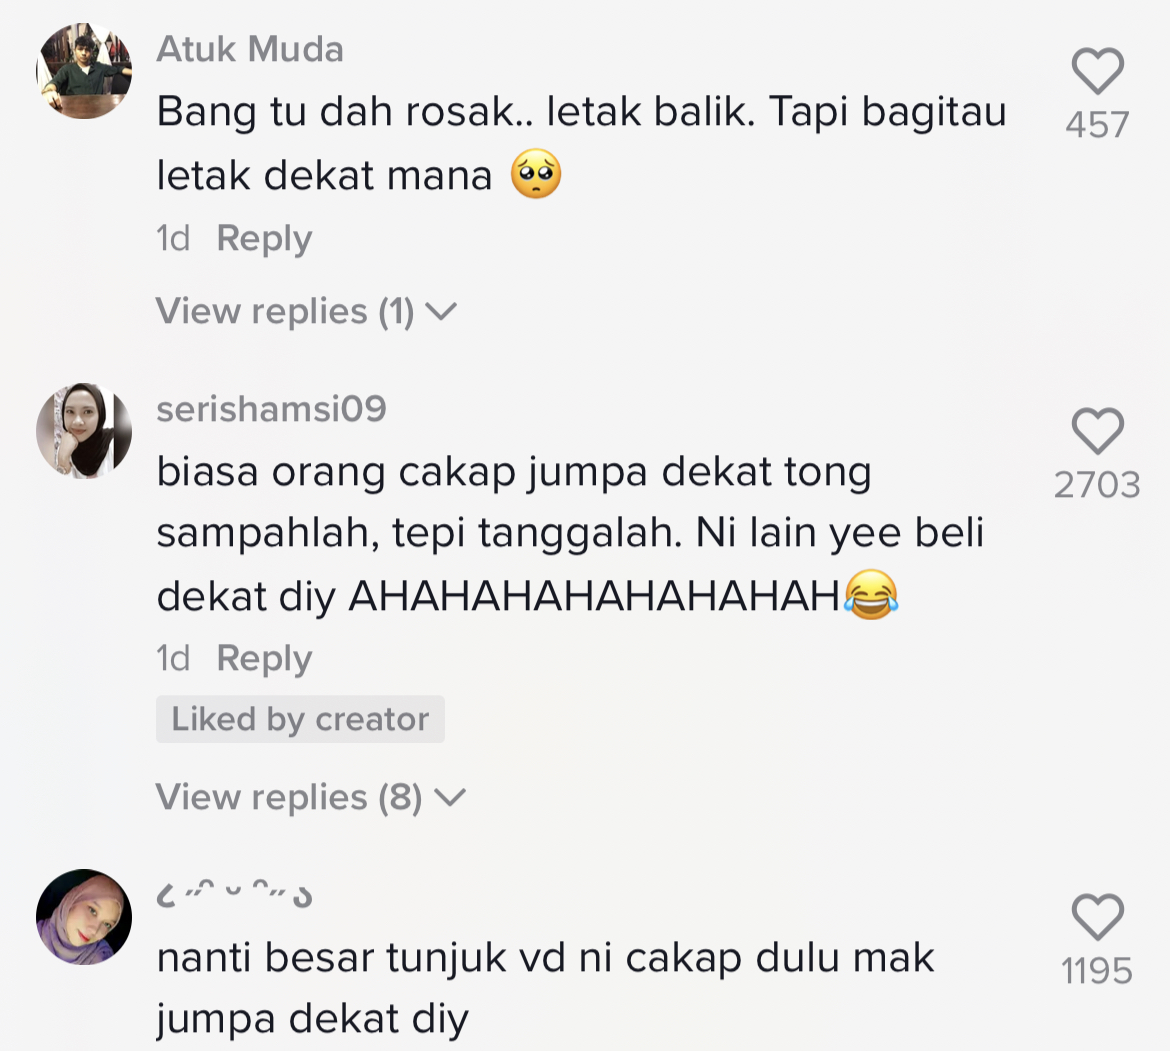
Task: Click the 457 likes count
Action: 1098,125
